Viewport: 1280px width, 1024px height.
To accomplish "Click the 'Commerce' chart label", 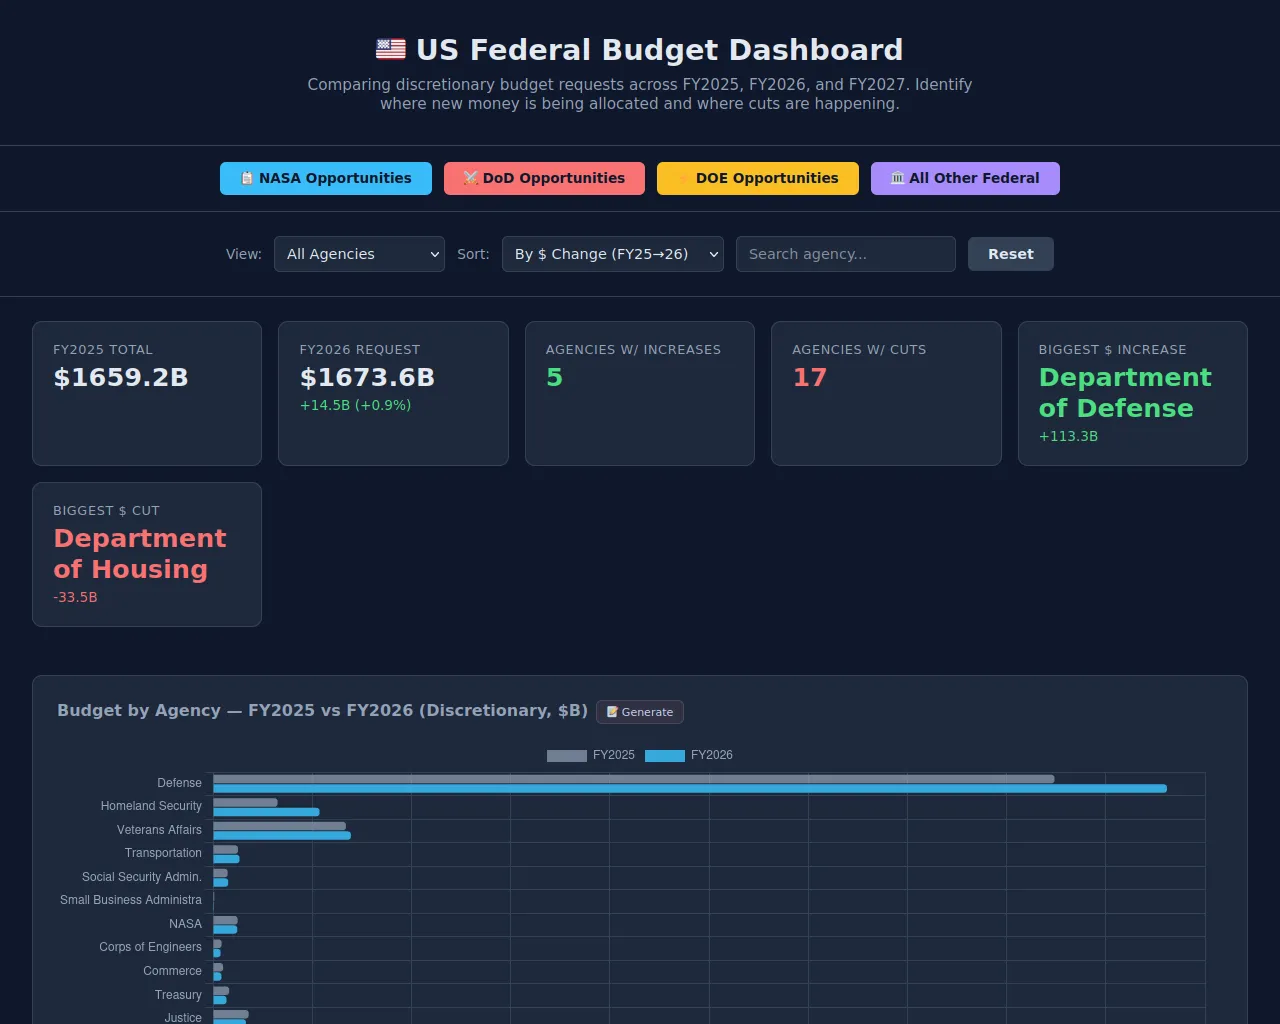I will tap(172, 971).
